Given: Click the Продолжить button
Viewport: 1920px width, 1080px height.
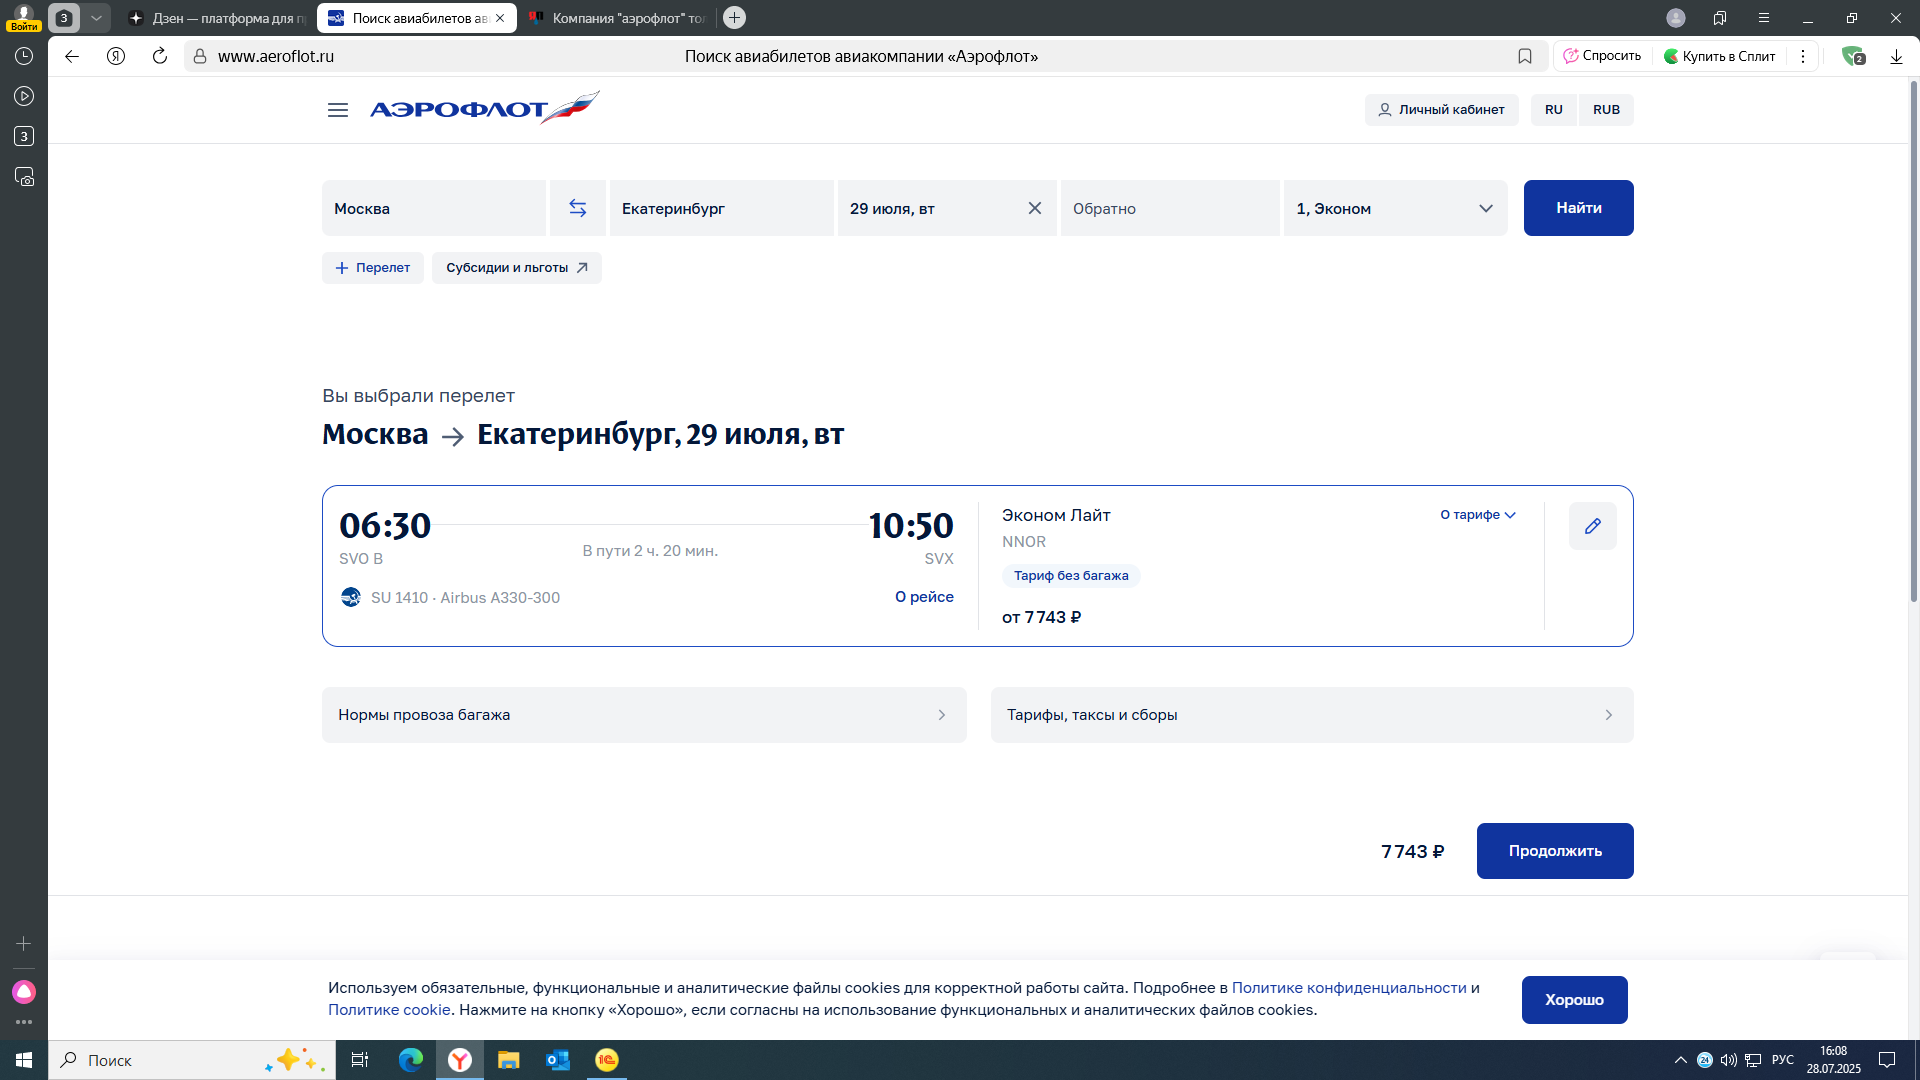Looking at the screenshot, I should [x=1555, y=851].
